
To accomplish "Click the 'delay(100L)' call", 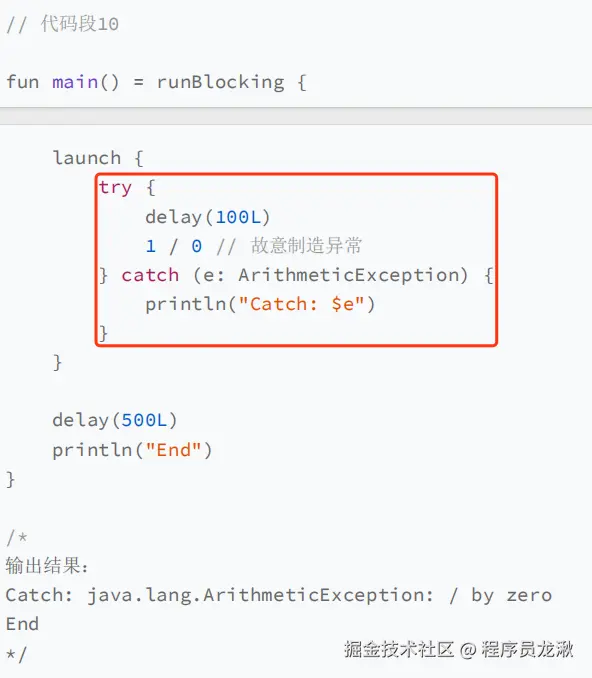I will [208, 217].
